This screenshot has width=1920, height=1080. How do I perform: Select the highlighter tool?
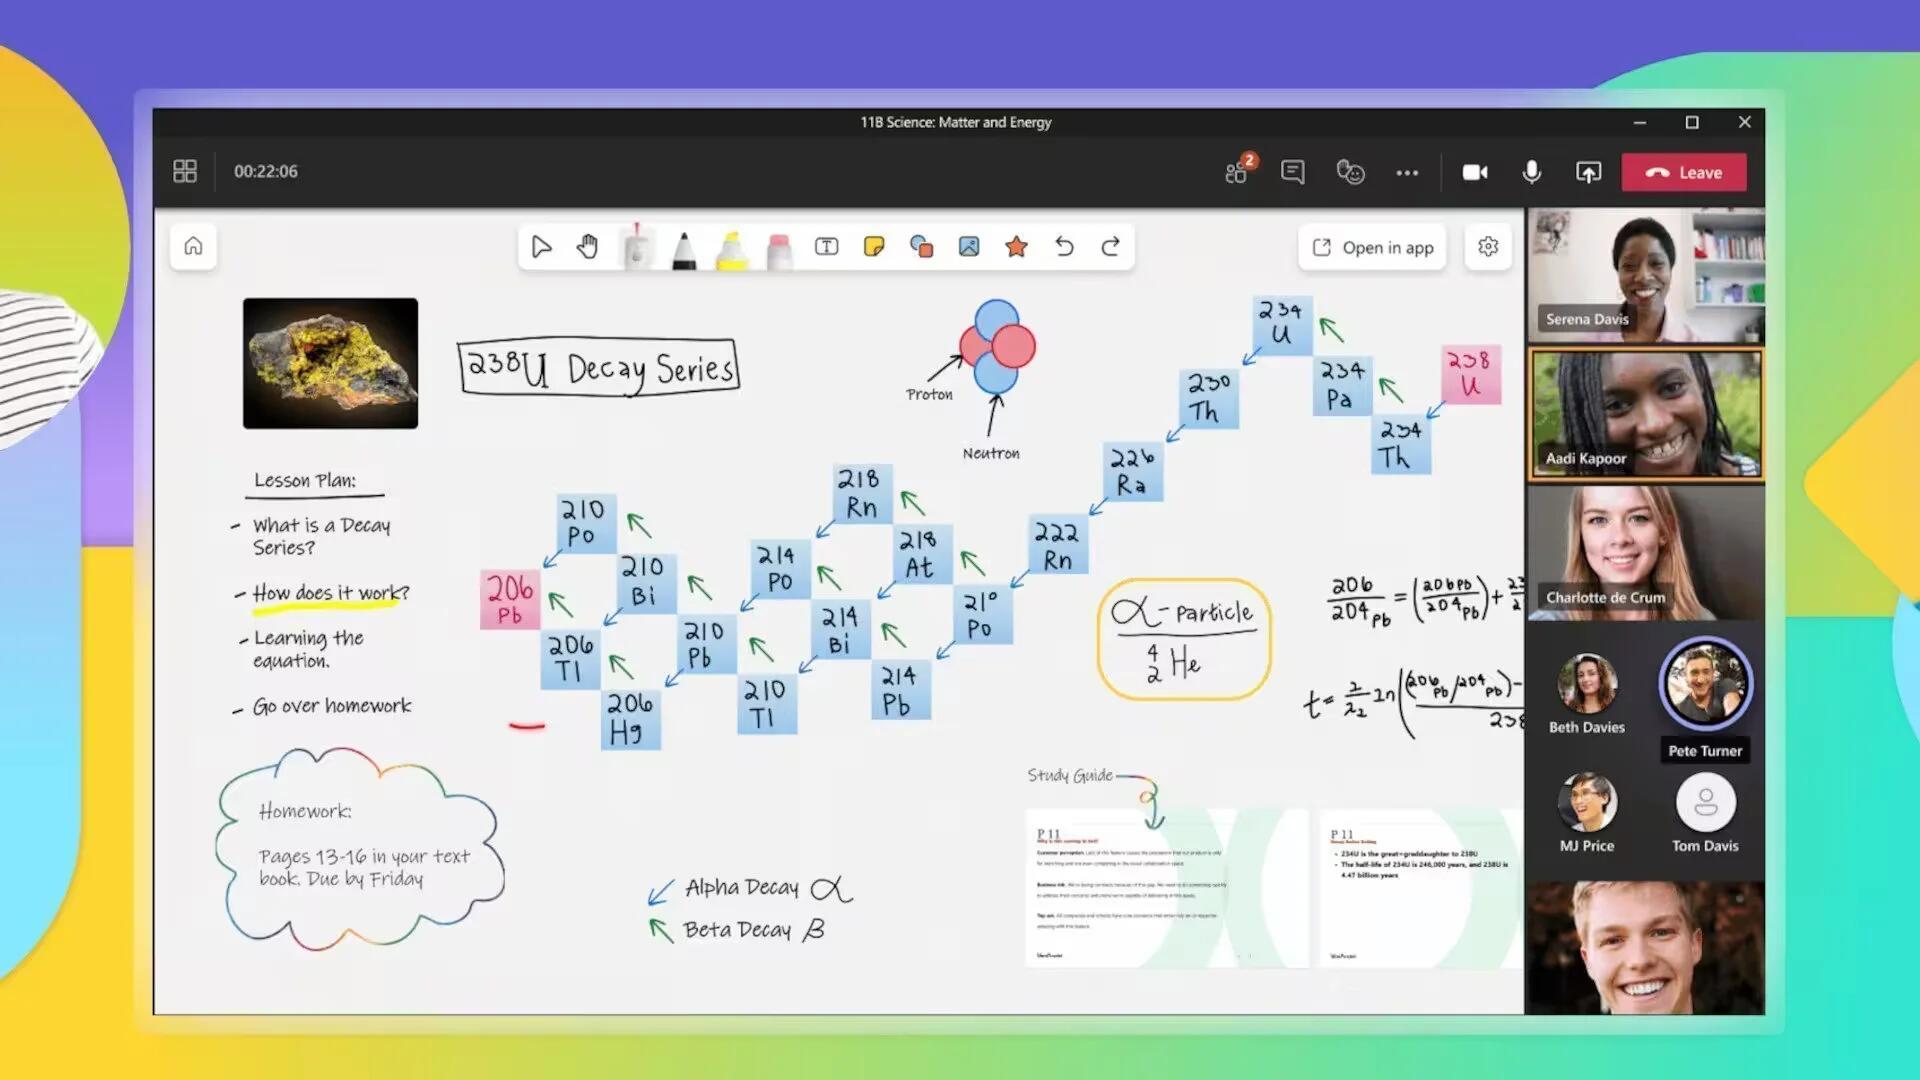click(732, 247)
